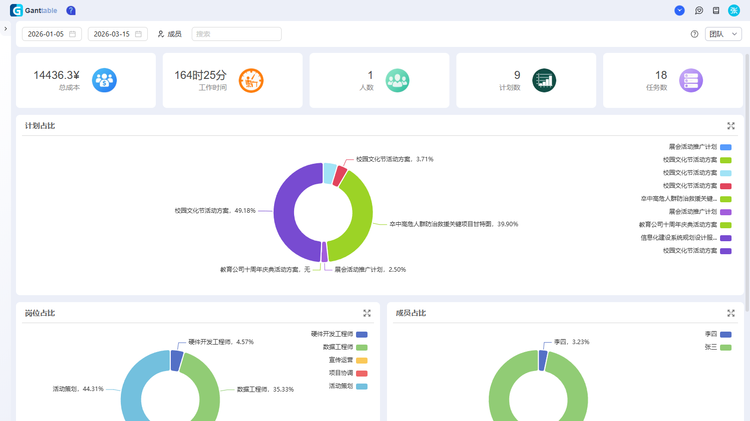Open the 团队 dropdown
The height and width of the screenshot is (421, 750).
tap(723, 34)
